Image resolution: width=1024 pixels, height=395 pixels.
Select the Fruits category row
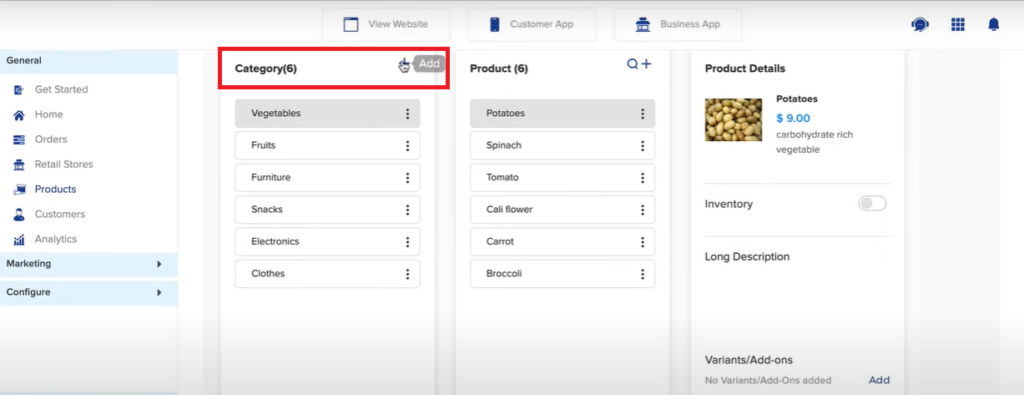point(327,146)
